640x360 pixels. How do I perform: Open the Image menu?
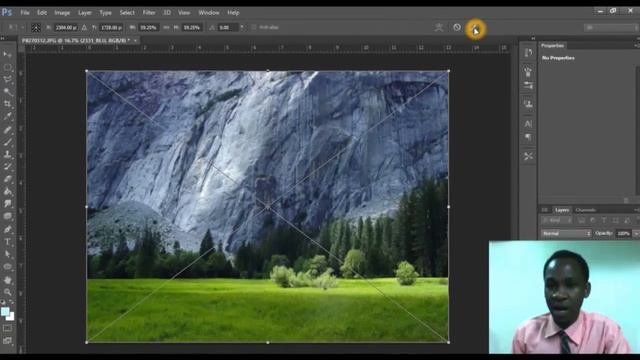point(62,13)
